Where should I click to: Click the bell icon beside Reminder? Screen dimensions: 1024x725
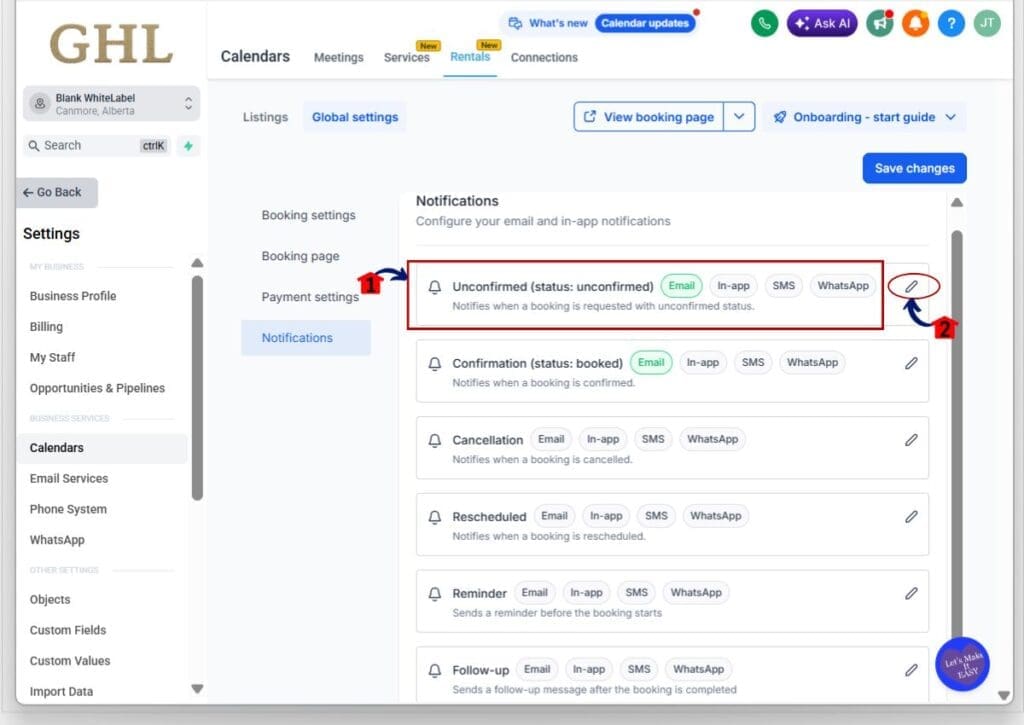pos(435,594)
